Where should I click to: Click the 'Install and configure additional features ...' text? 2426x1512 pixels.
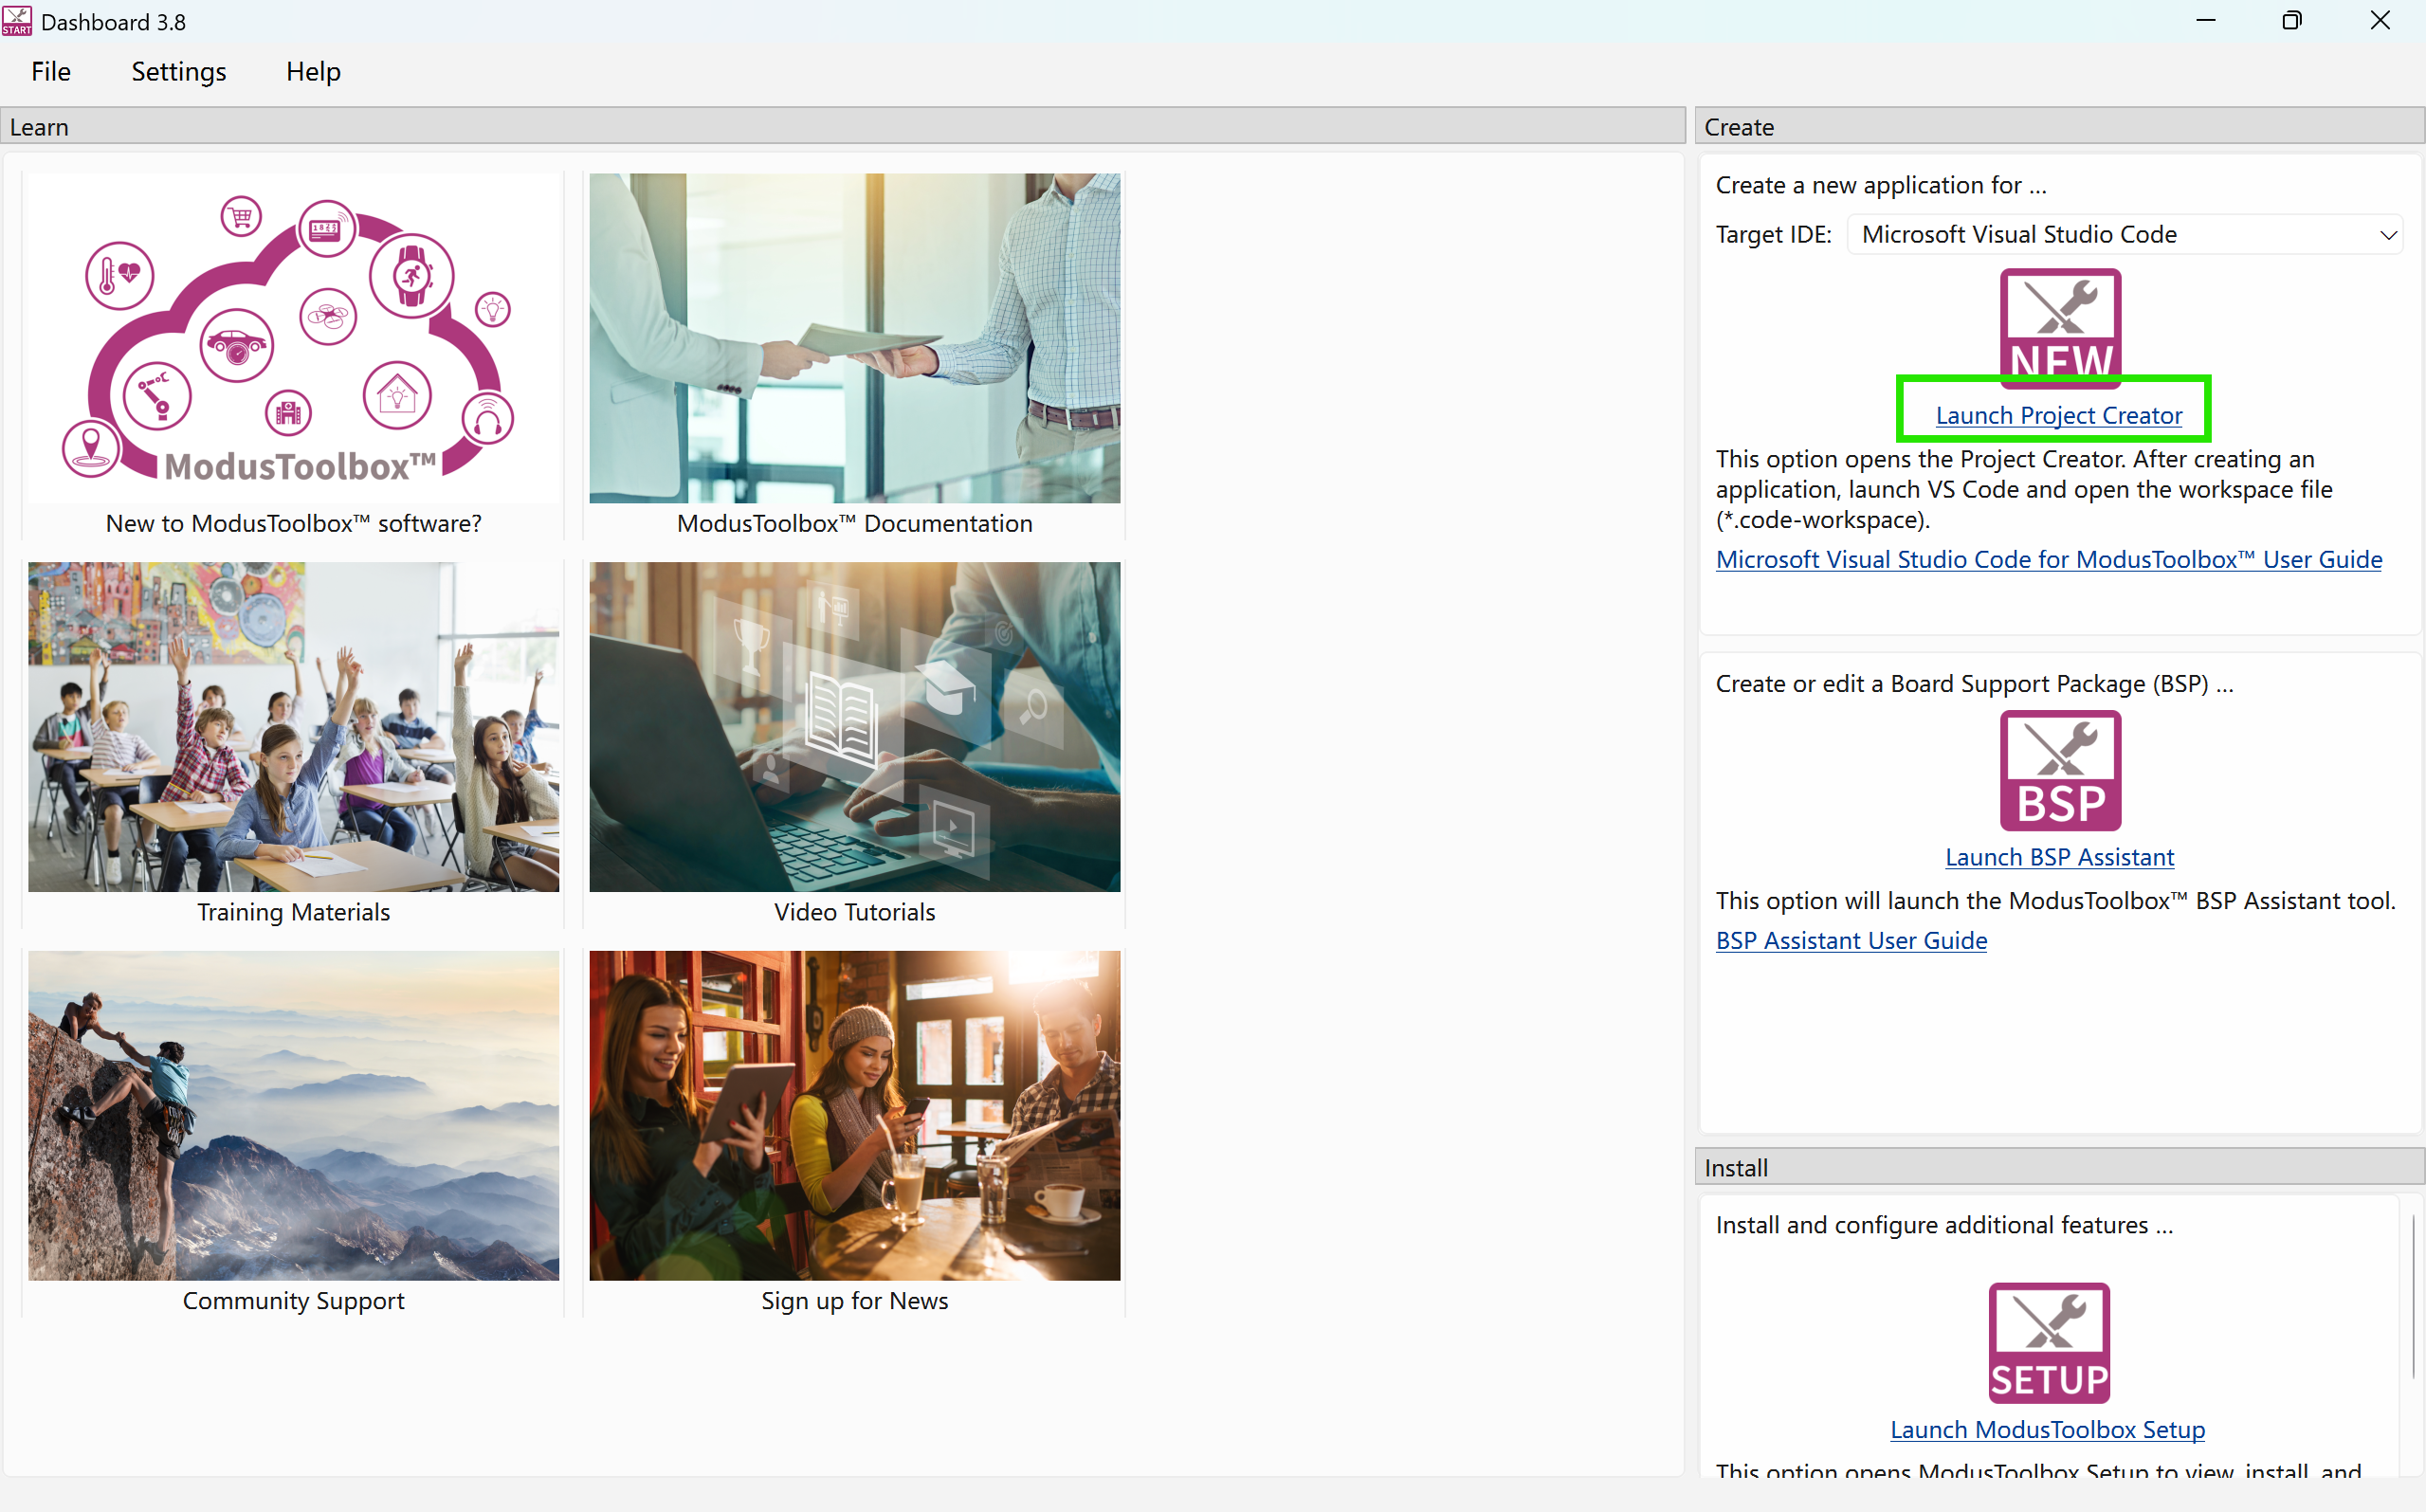[x=1944, y=1225]
